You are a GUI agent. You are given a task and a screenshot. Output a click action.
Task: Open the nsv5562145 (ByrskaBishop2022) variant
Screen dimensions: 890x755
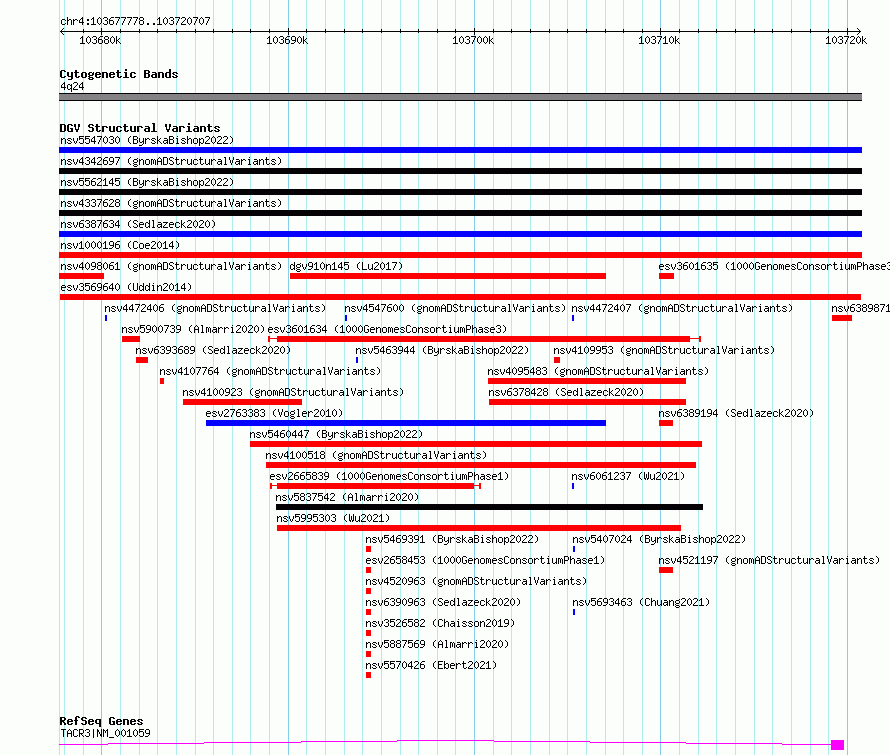147,182
